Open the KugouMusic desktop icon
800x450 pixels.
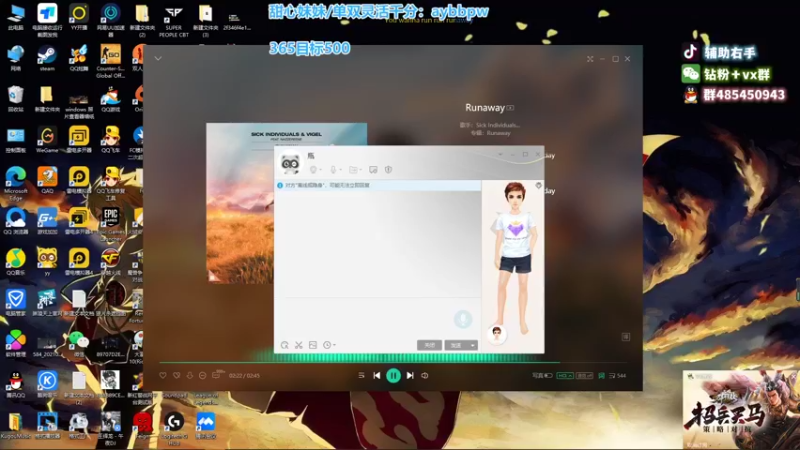[x=15, y=425]
